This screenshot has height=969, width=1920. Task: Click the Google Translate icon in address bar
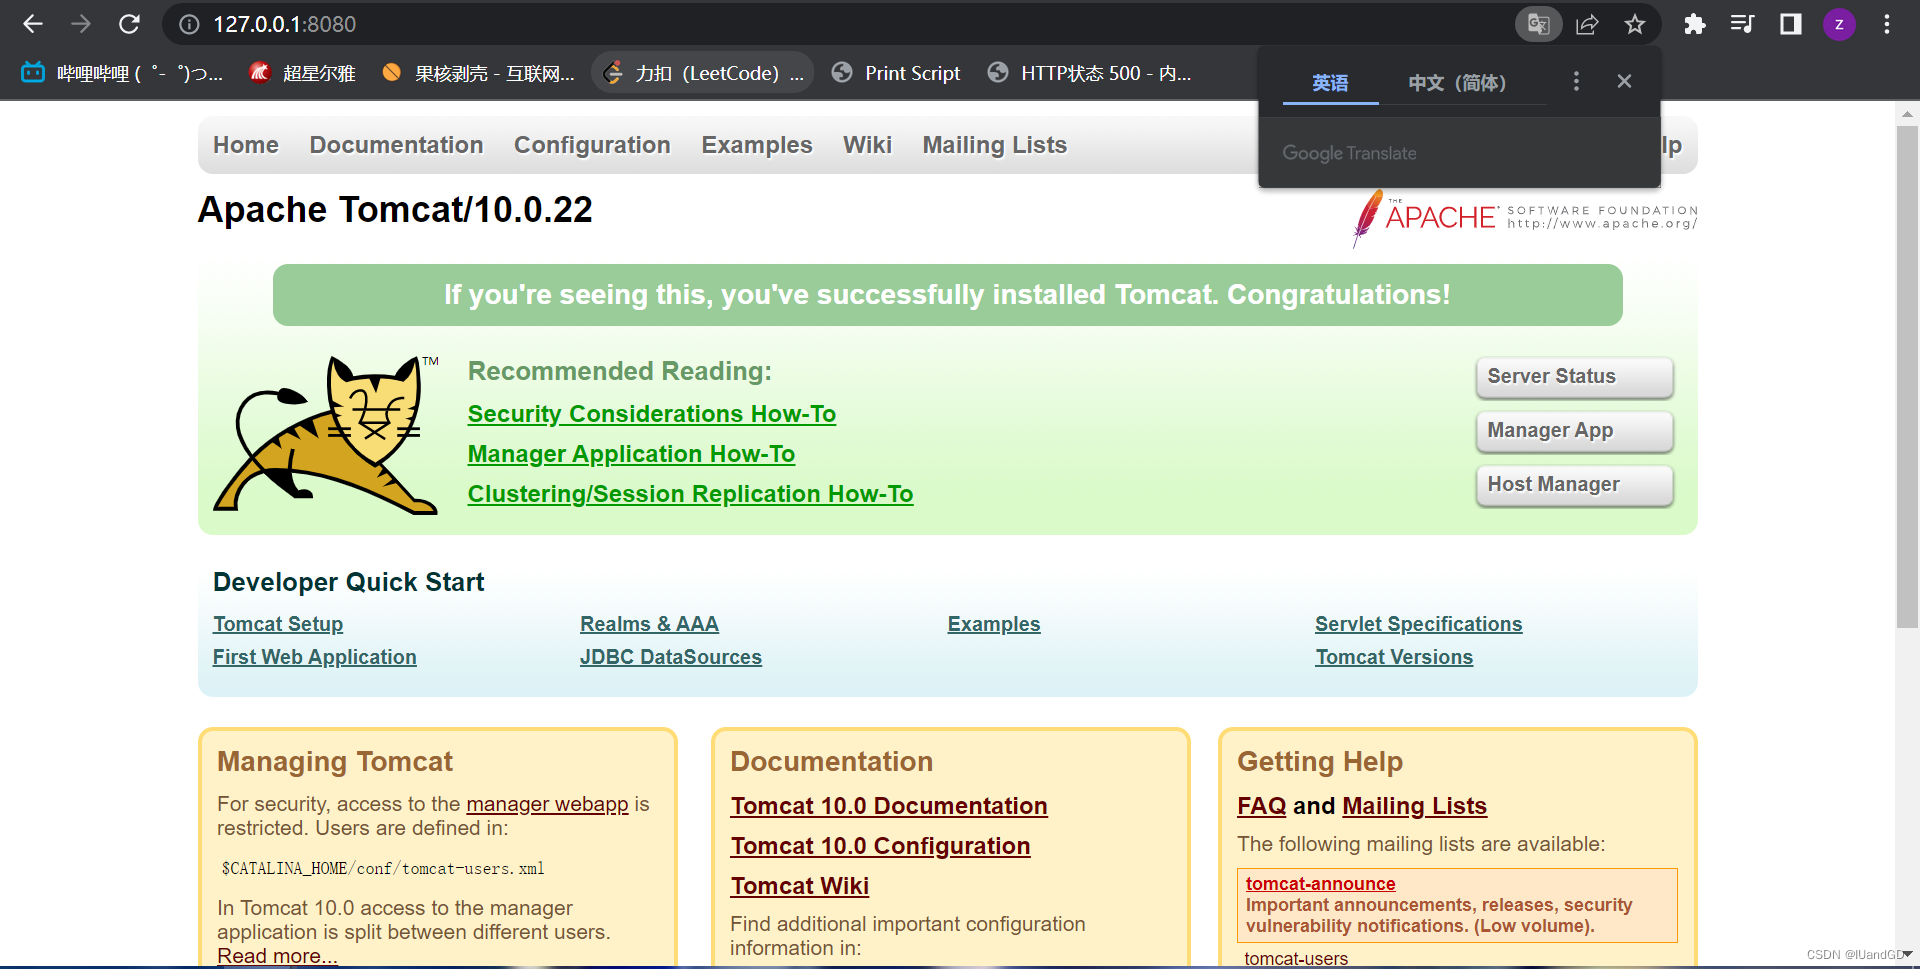pos(1538,24)
